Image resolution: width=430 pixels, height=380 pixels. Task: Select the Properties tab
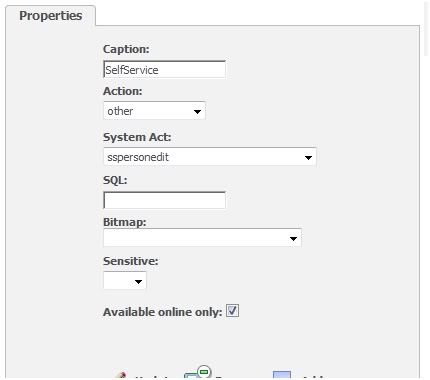pyautogui.click(x=51, y=16)
